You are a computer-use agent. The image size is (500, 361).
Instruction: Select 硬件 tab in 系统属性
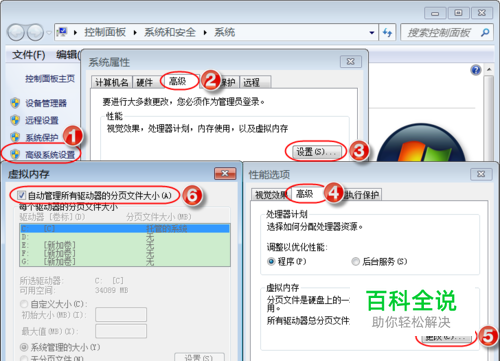point(145,82)
